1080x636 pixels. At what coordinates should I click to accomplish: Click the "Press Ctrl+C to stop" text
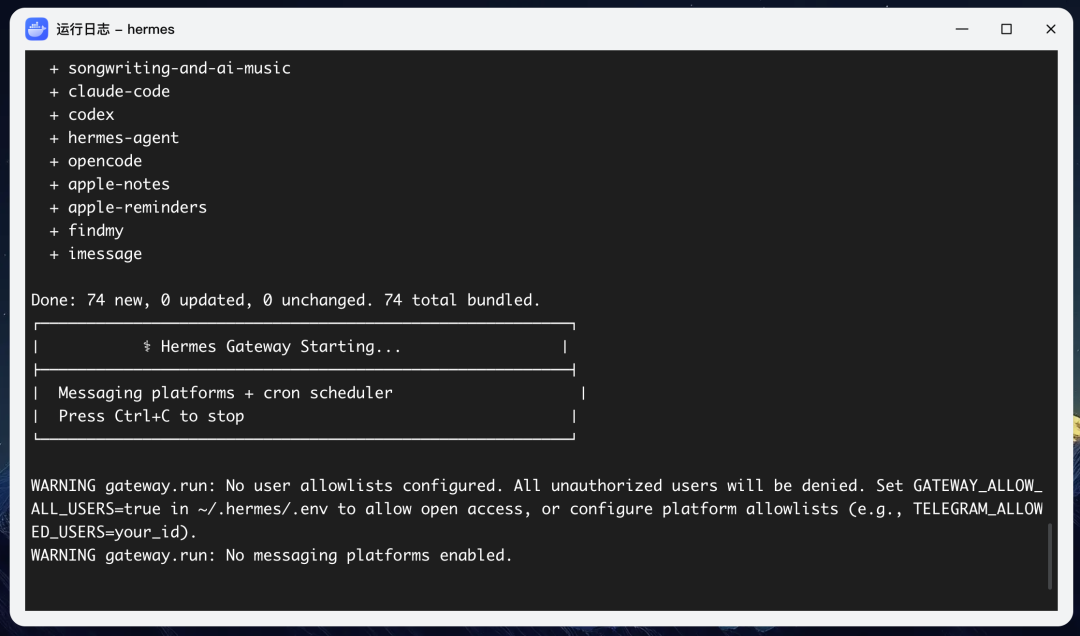tap(151, 416)
